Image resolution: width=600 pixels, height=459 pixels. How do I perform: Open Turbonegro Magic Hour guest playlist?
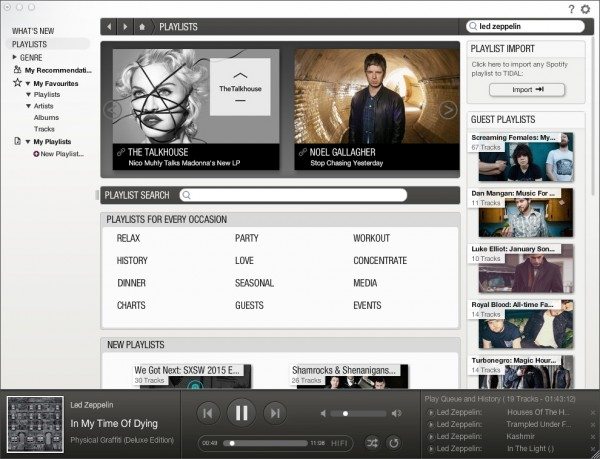[522, 372]
